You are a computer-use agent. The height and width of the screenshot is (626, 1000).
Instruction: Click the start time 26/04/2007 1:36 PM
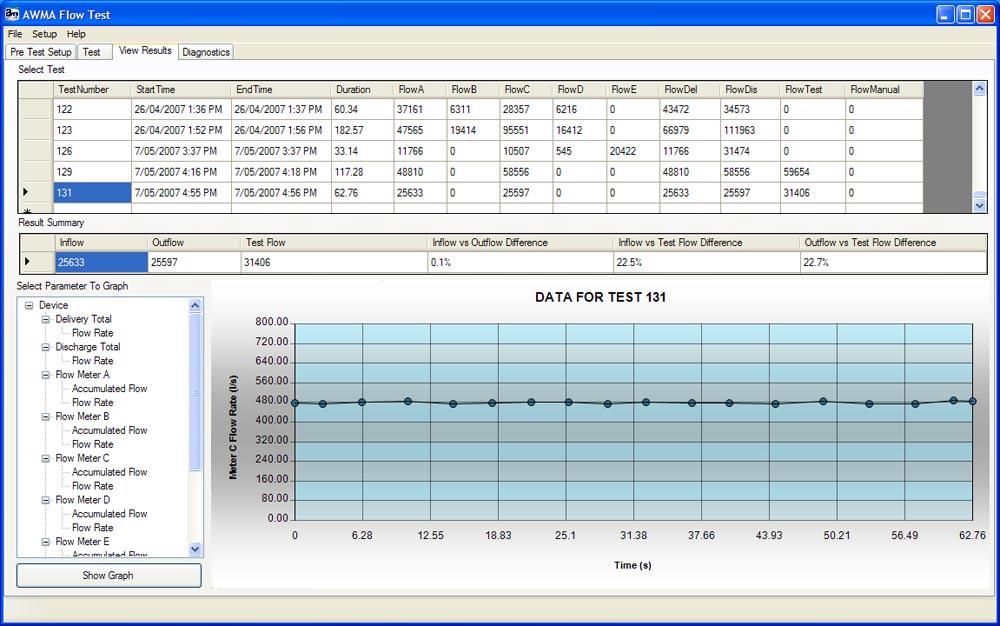click(182, 110)
